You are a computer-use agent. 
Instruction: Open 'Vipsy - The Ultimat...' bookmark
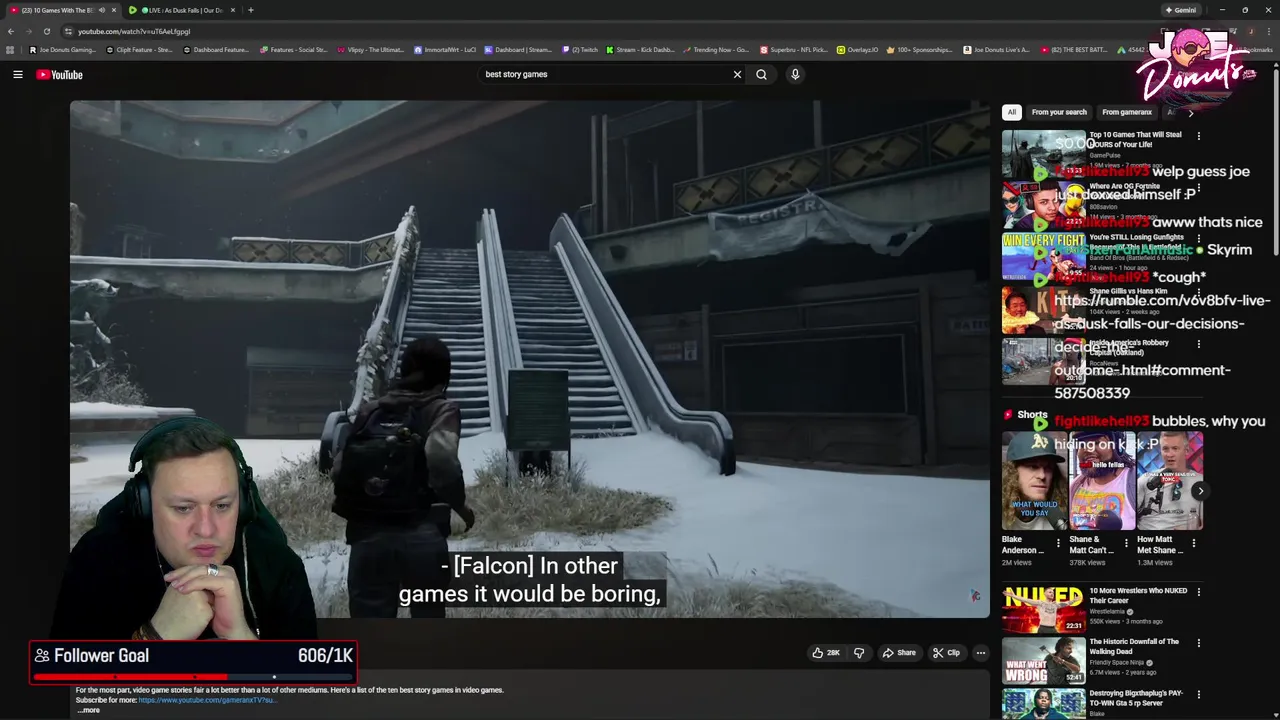click(371, 49)
